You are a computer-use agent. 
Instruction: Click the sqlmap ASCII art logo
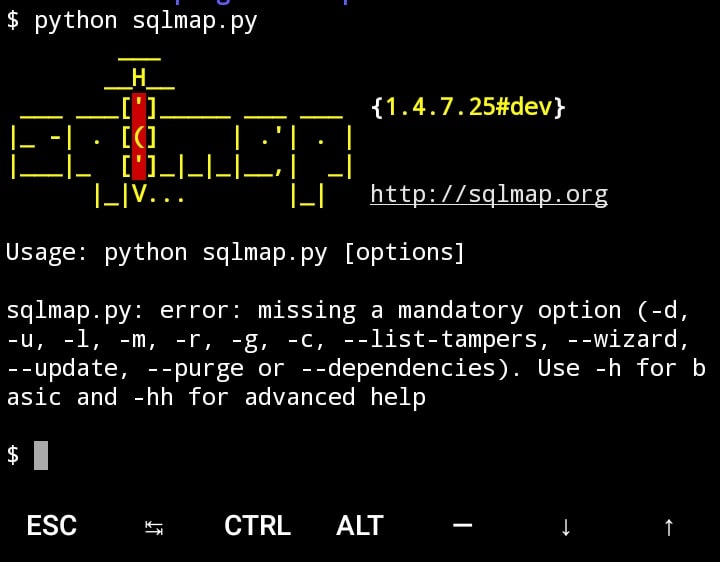click(181, 132)
